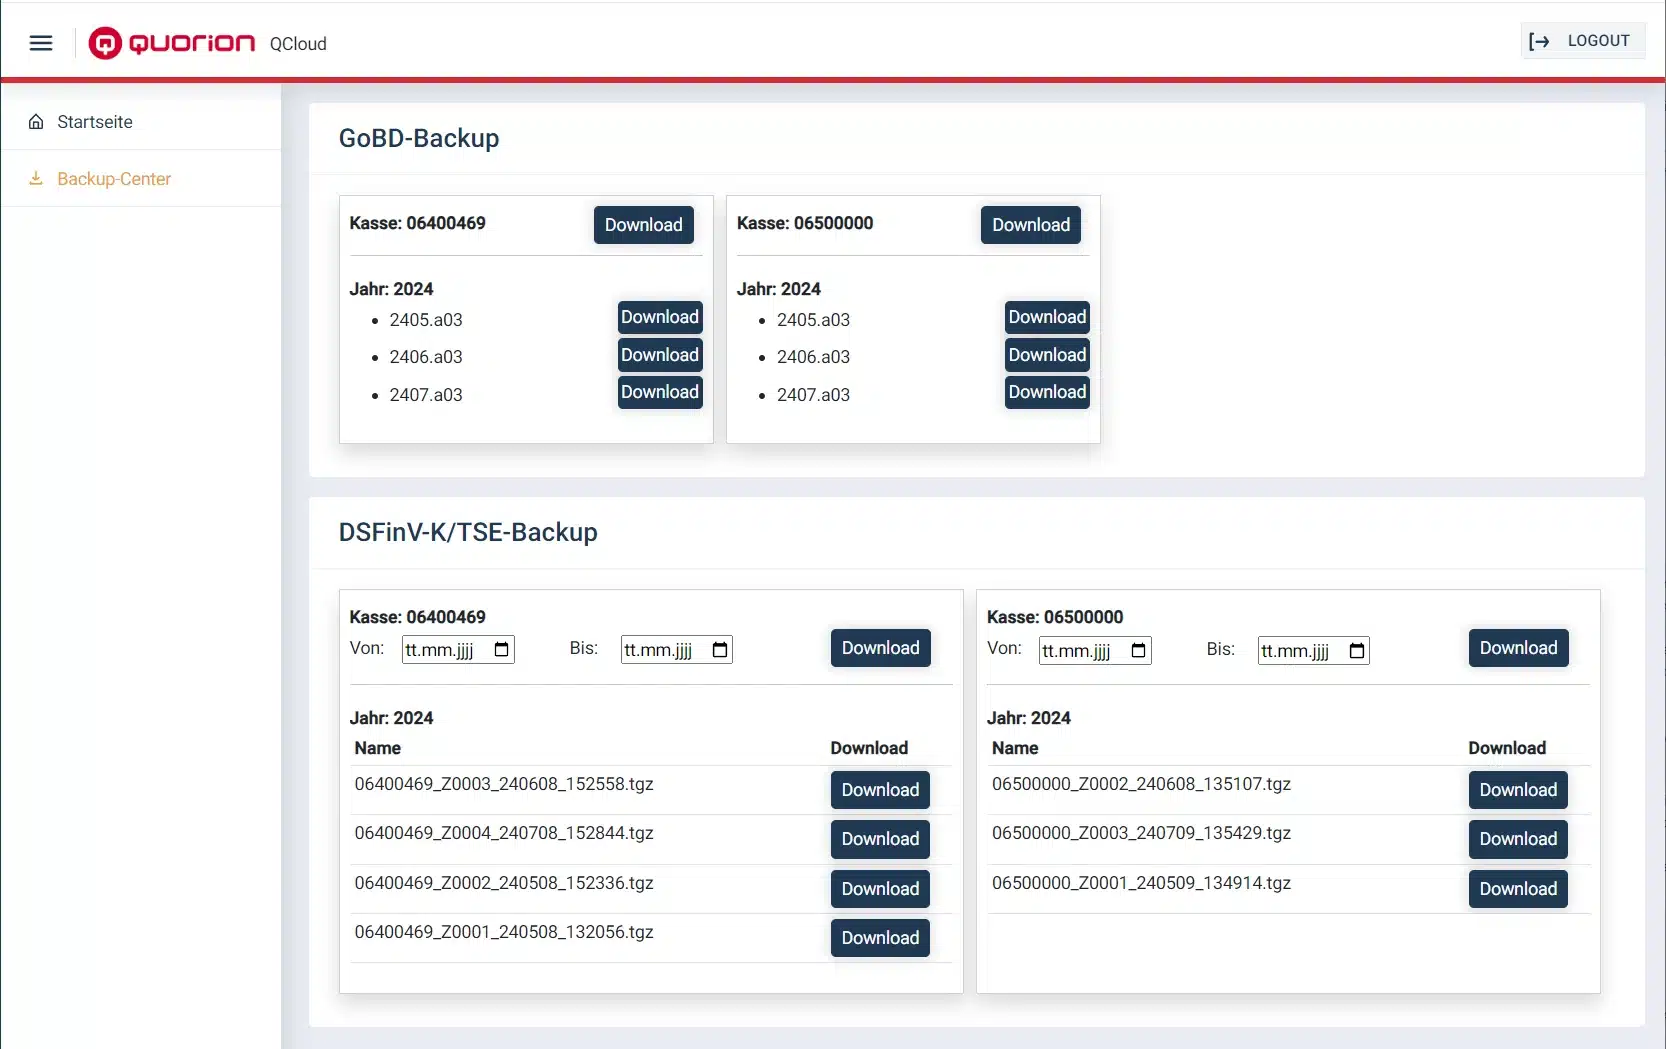The height and width of the screenshot is (1049, 1666).
Task: Click 2405.a03 entry under Kasse 06400469
Action: tap(426, 320)
